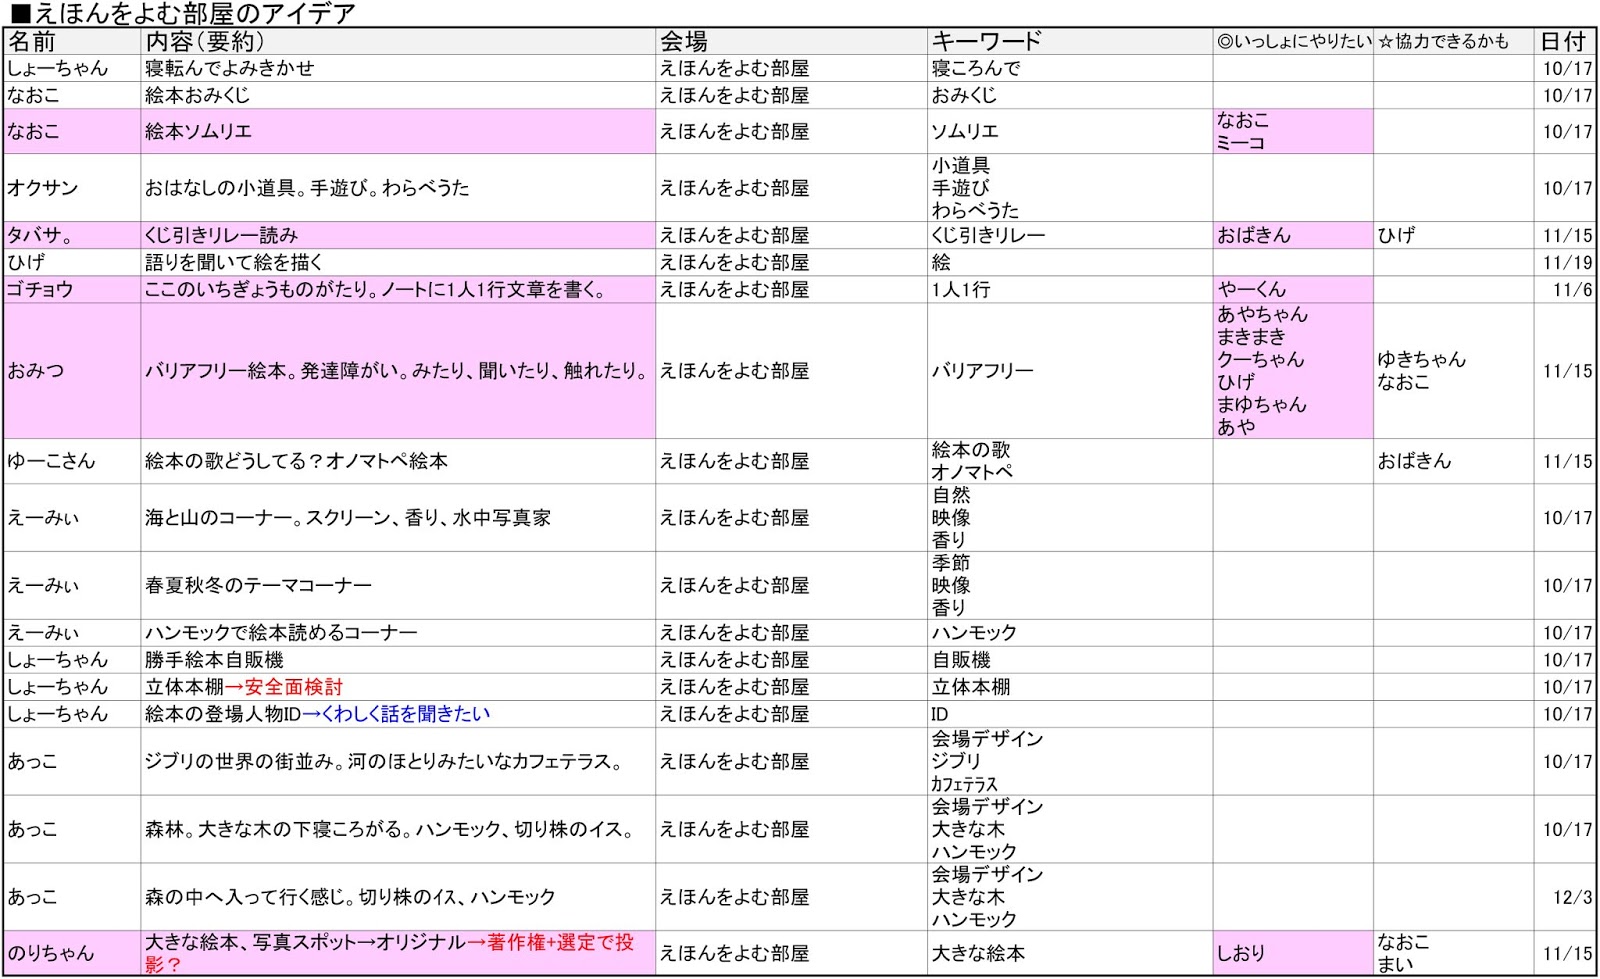Select the name cell のりちゃん
Image resolution: width=1600 pixels, height=979 pixels.
pos(72,954)
